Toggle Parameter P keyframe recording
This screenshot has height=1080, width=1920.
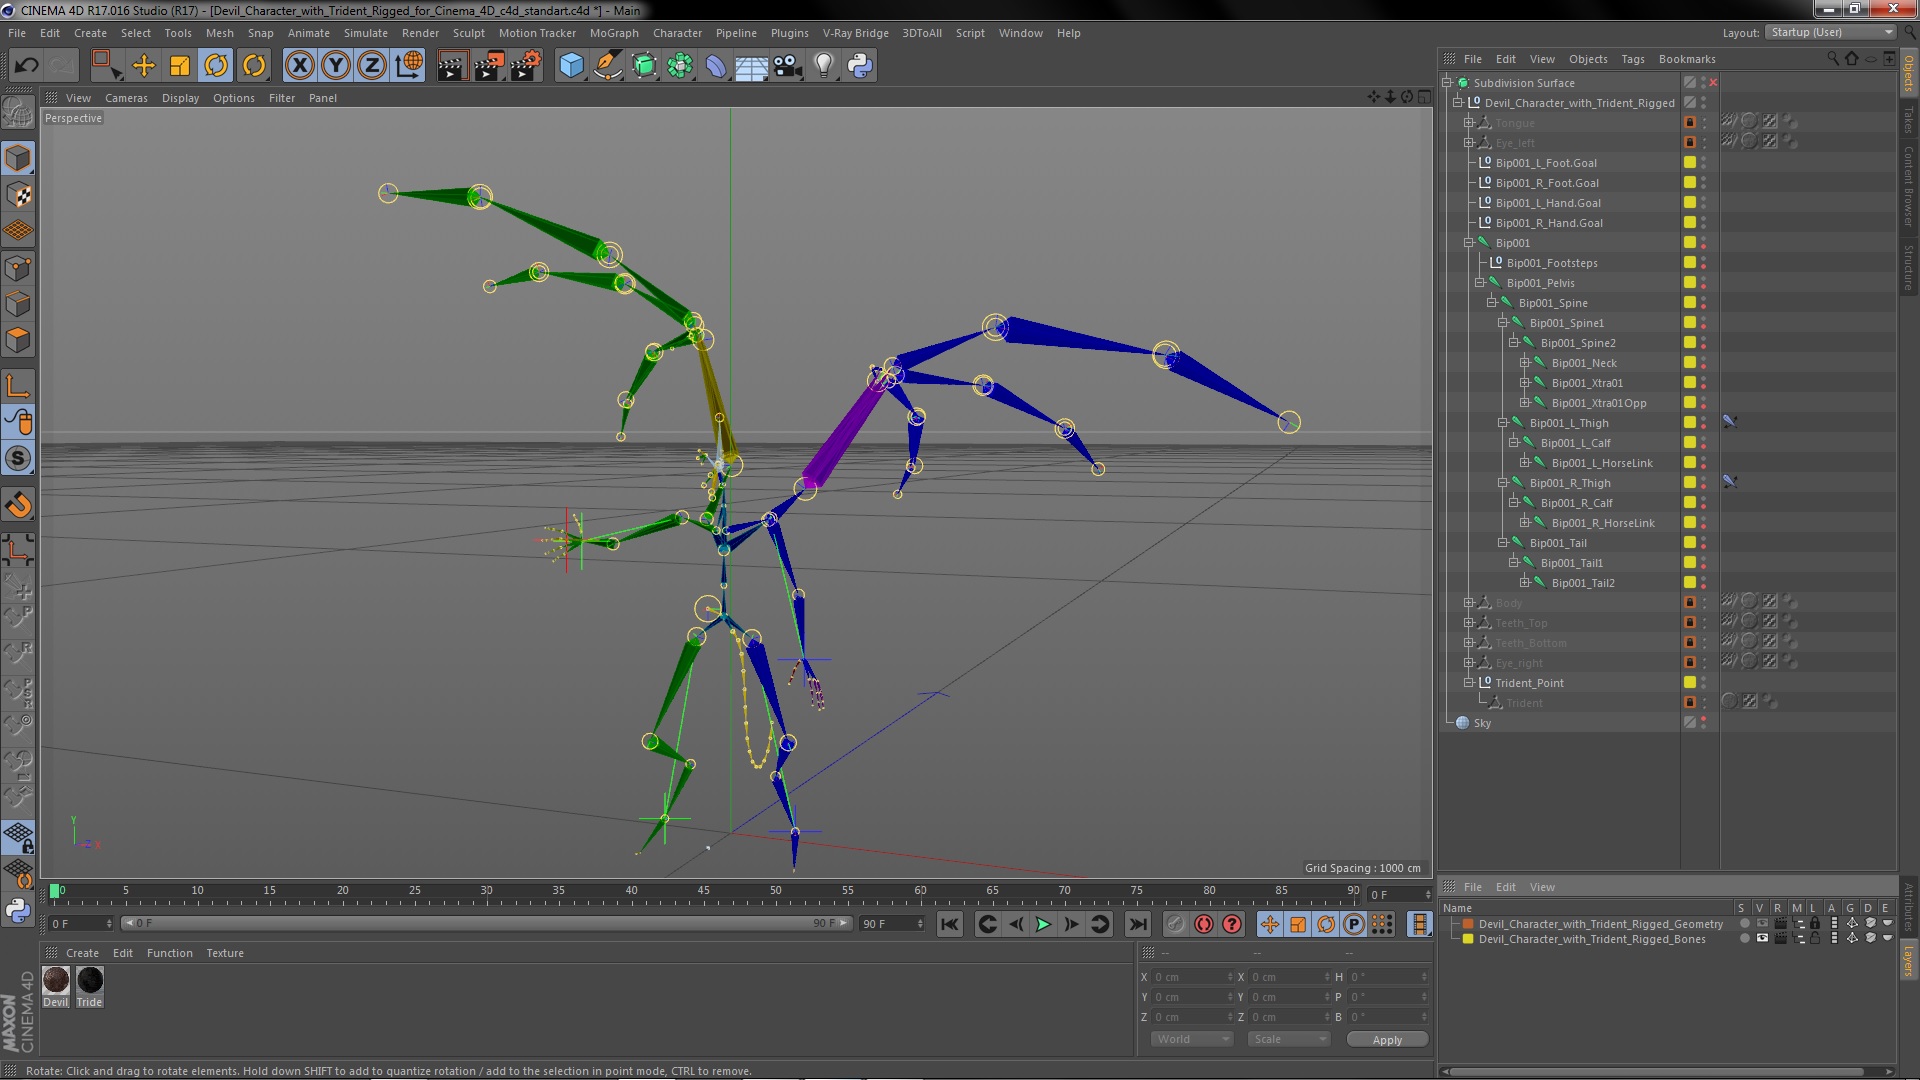point(1354,924)
